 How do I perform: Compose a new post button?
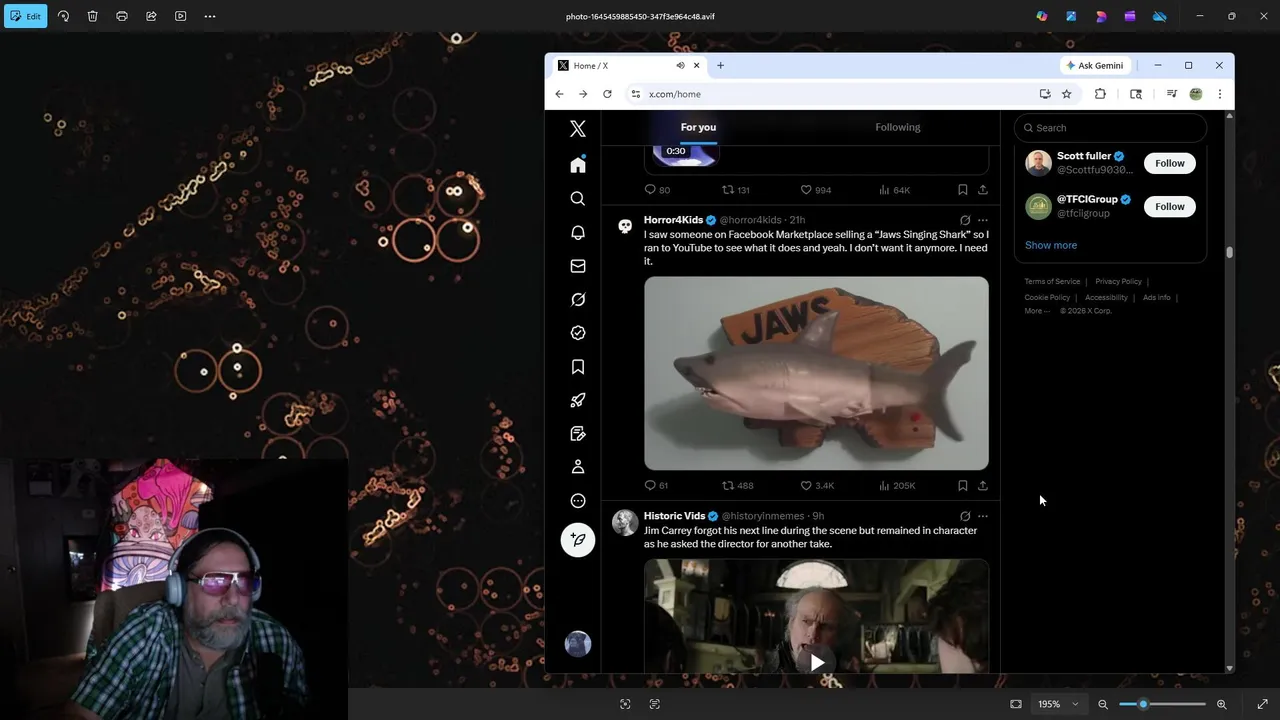coord(578,540)
